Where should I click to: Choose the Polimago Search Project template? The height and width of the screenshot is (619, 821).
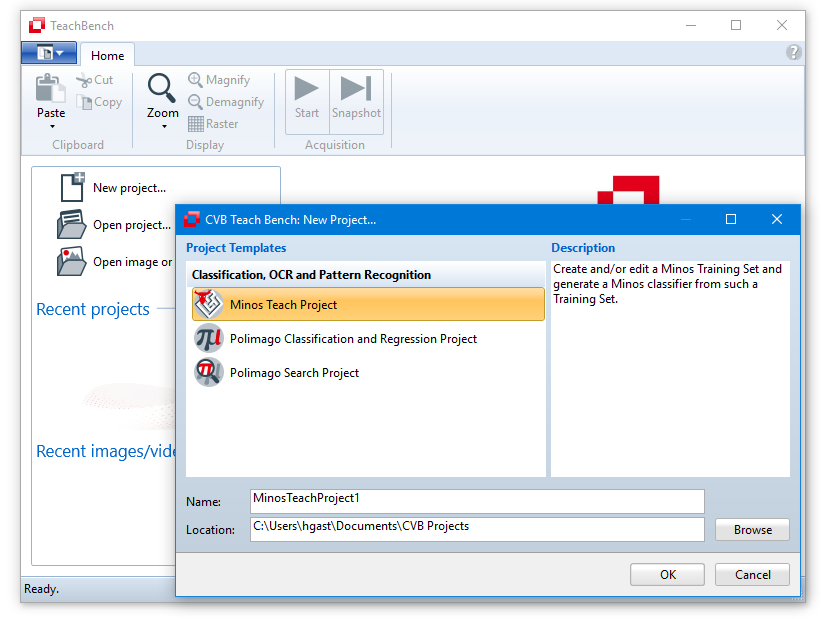tap(294, 373)
